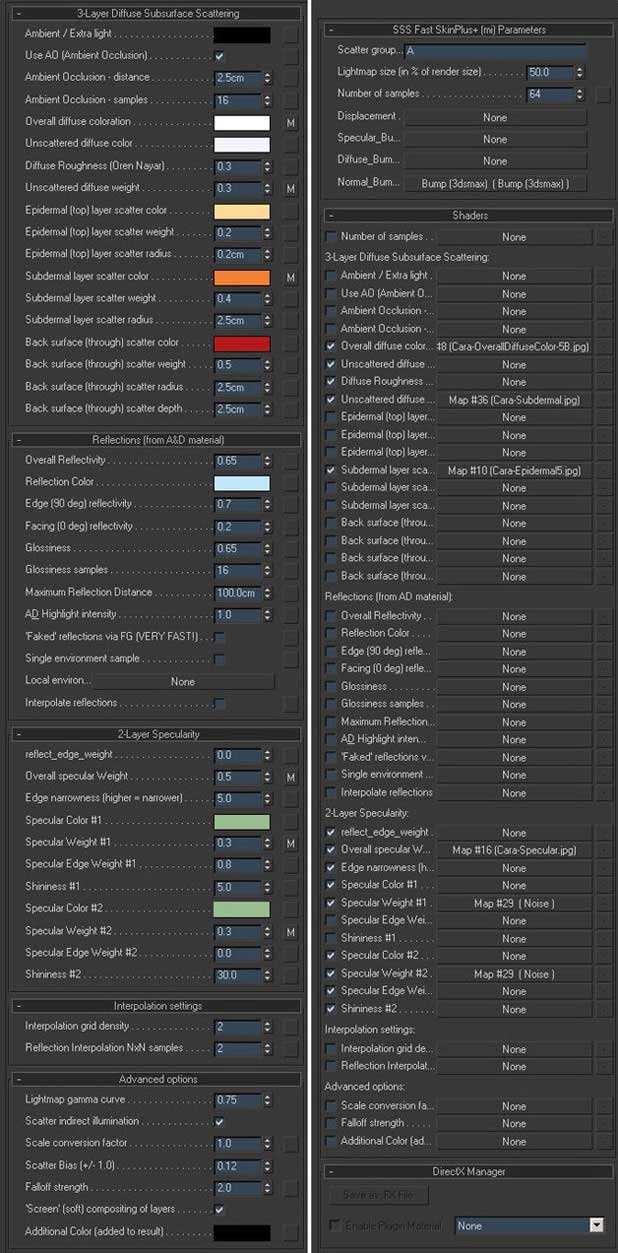The width and height of the screenshot is (618, 1253).
Task: Open the map button for Subdermal layer scatter color
Action: [x=291, y=277]
